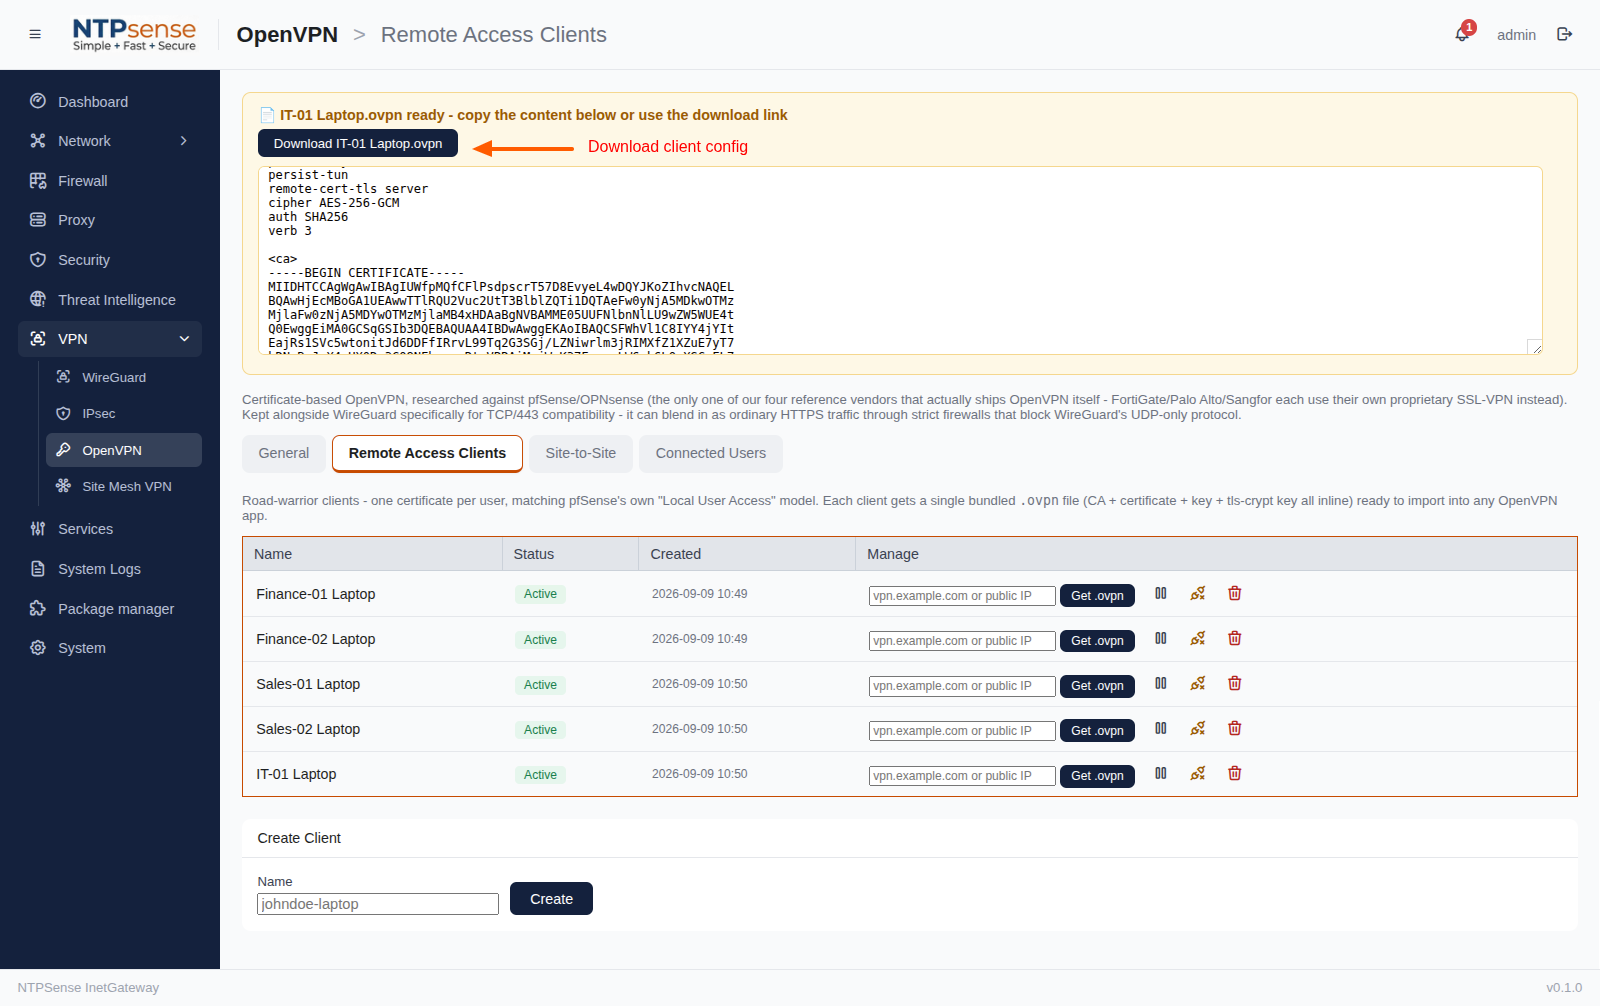Open Threat Intelligence page
Image resolution: width=1600 pixels, height=1007 pixels.
[x=110, y=300]
